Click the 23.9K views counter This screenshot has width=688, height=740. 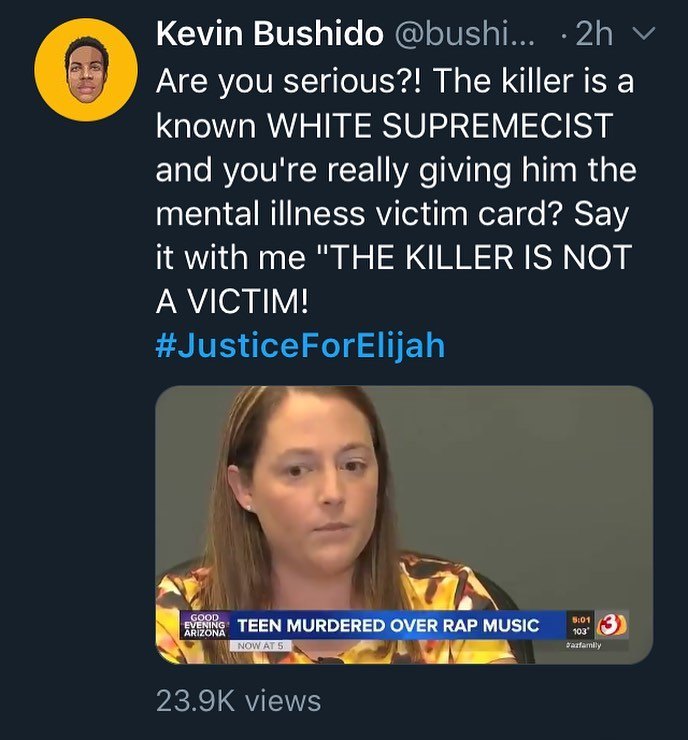coord(239,700)
